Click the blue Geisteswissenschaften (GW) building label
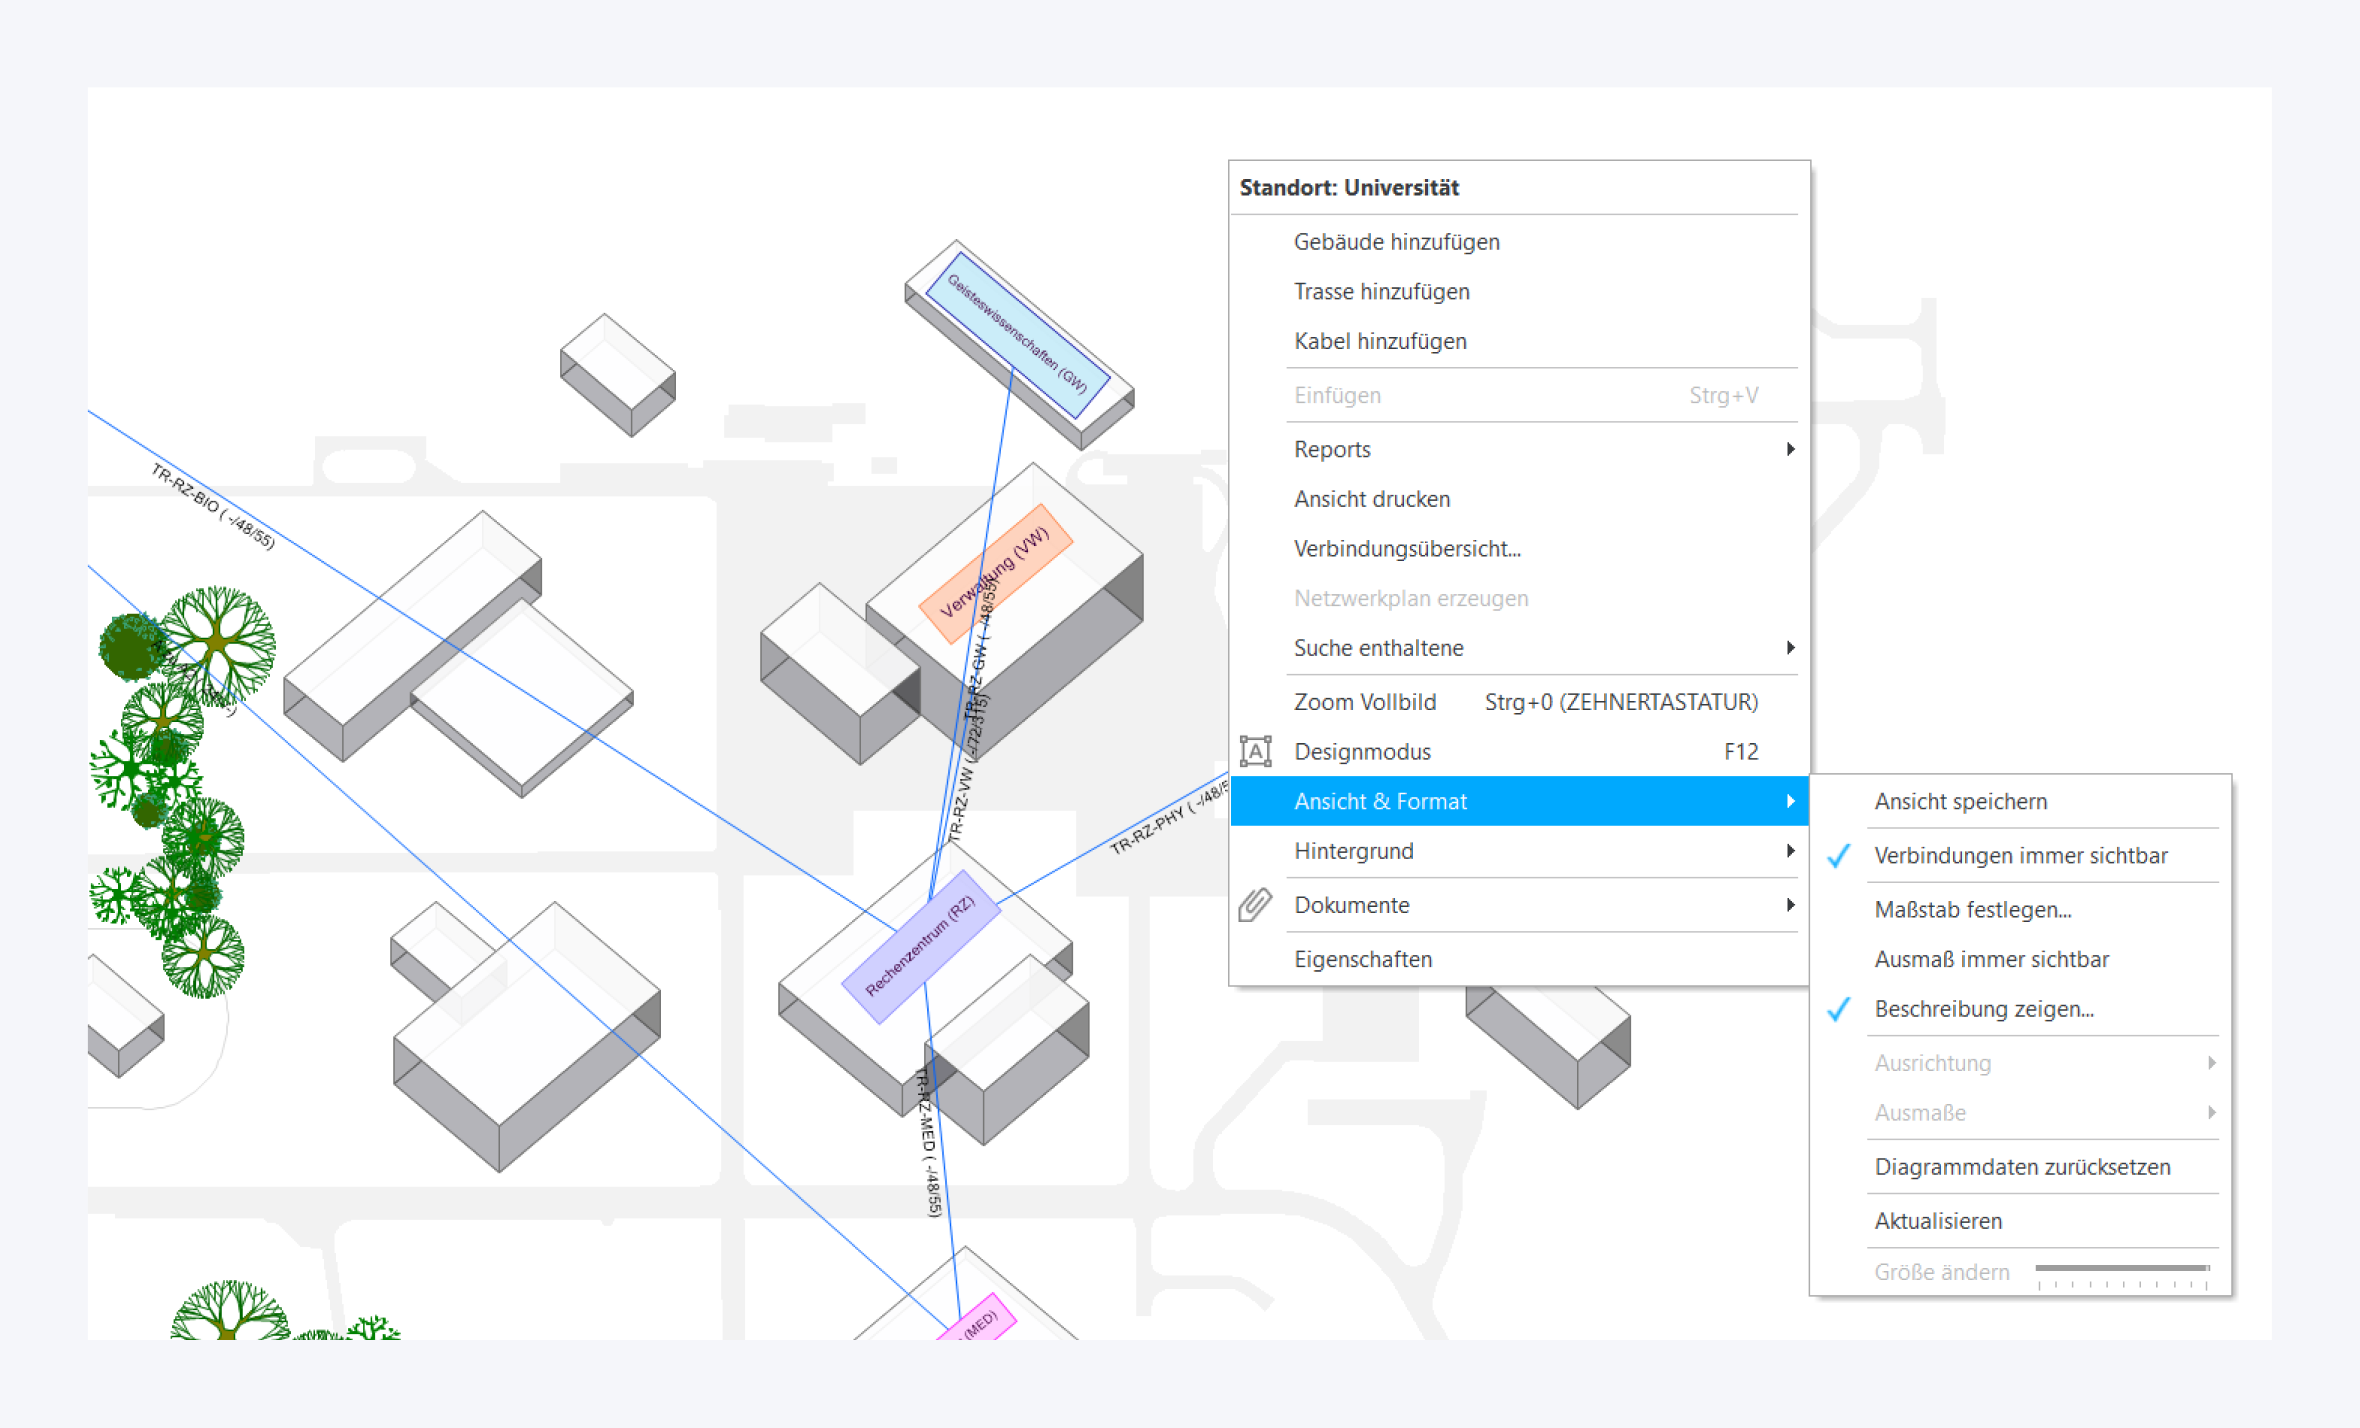Screen dimensions: 2360x1428 click(1017, 333)
